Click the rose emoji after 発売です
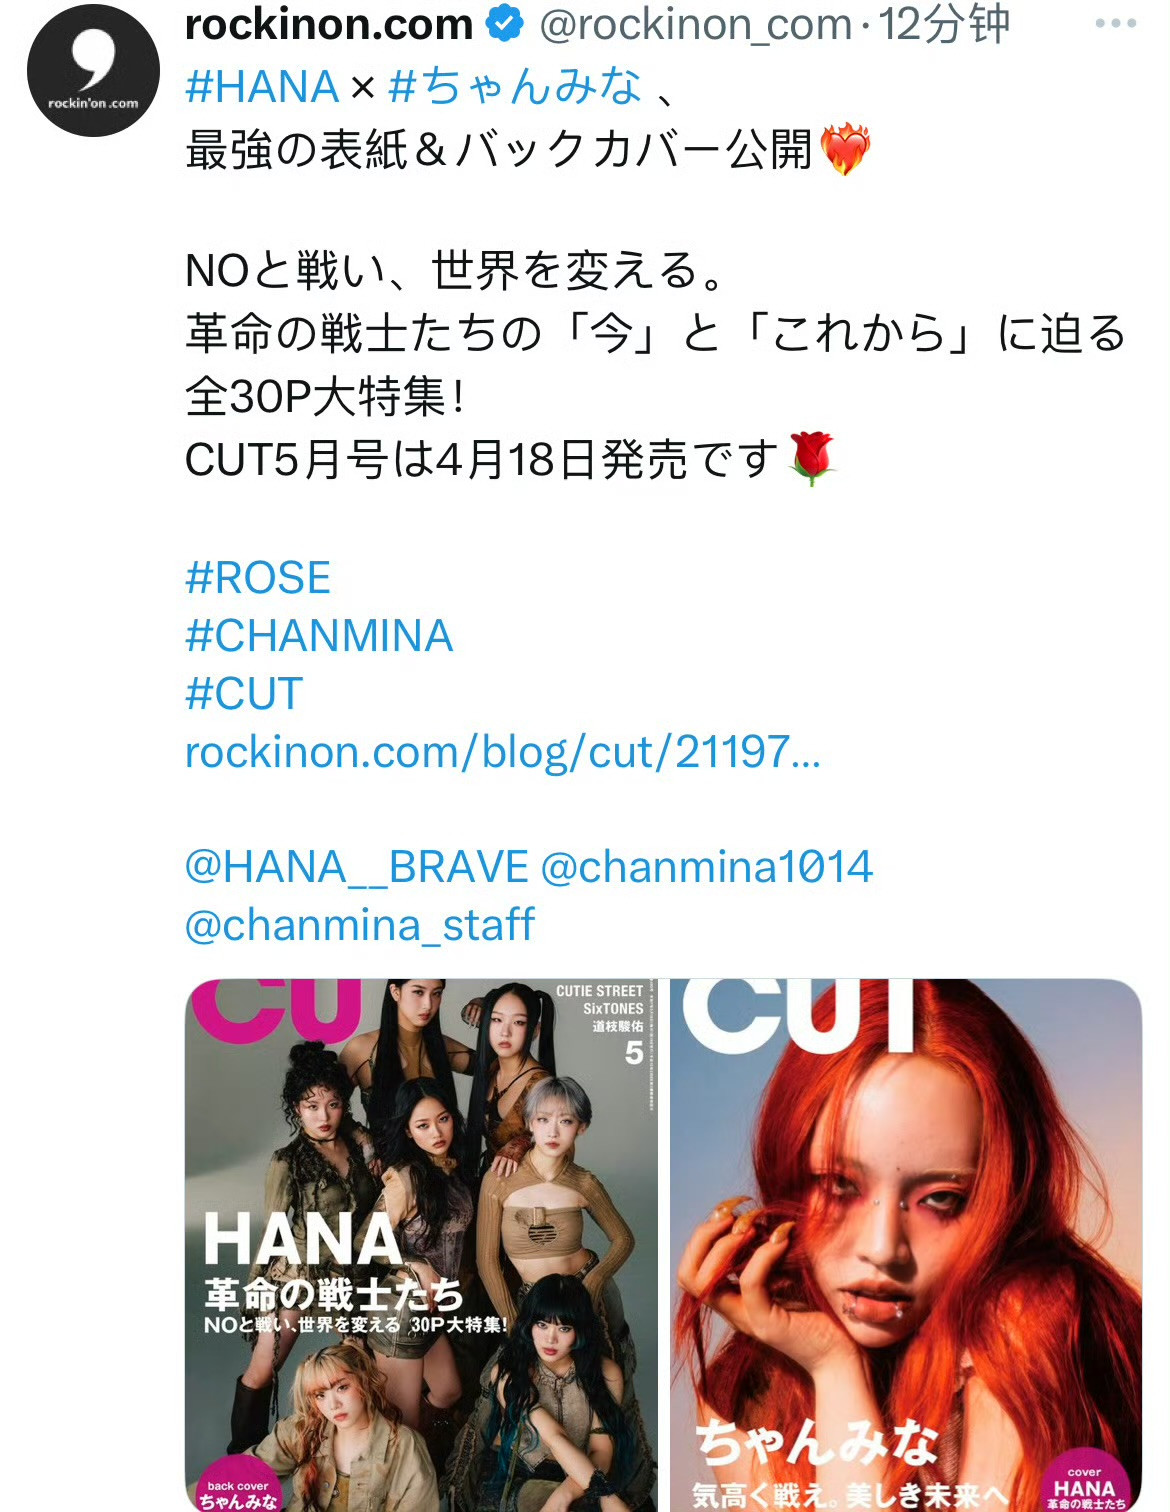Screen dimensions: 1170x1512 click(x=812, y=460)
